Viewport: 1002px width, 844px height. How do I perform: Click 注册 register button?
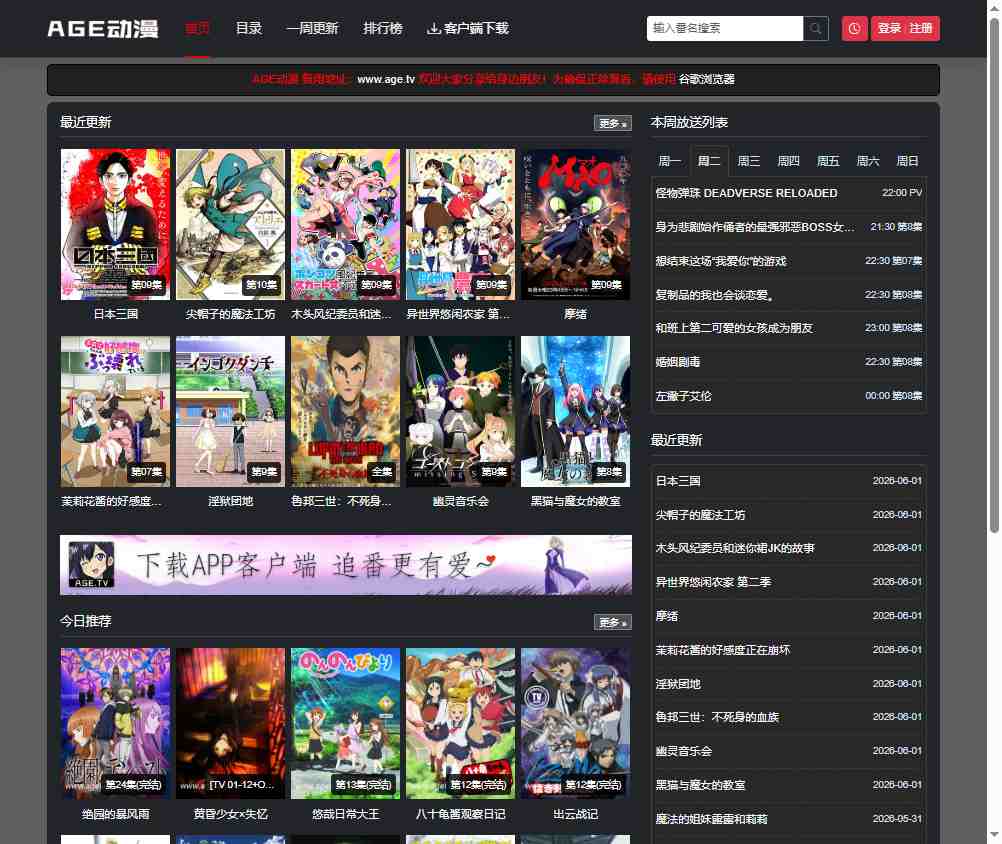921,28
